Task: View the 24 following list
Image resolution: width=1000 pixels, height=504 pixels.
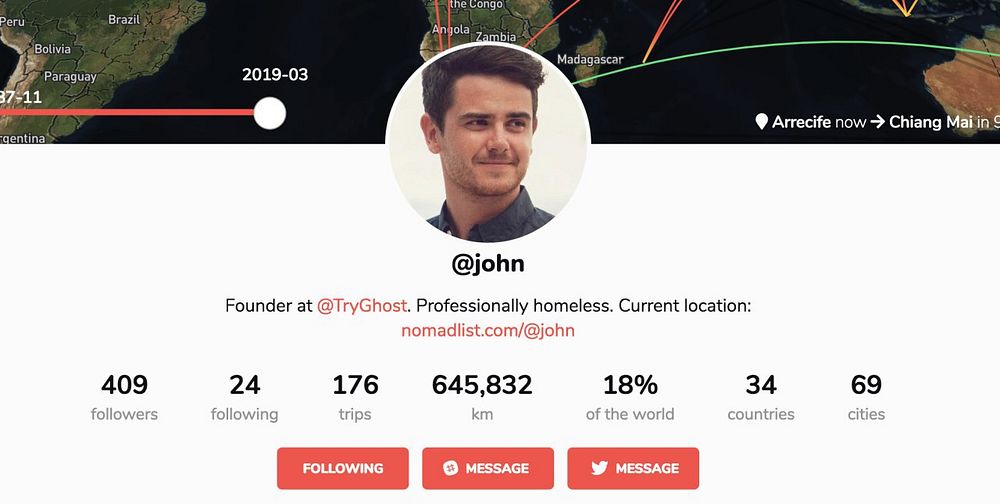Action: pos(244,398)
